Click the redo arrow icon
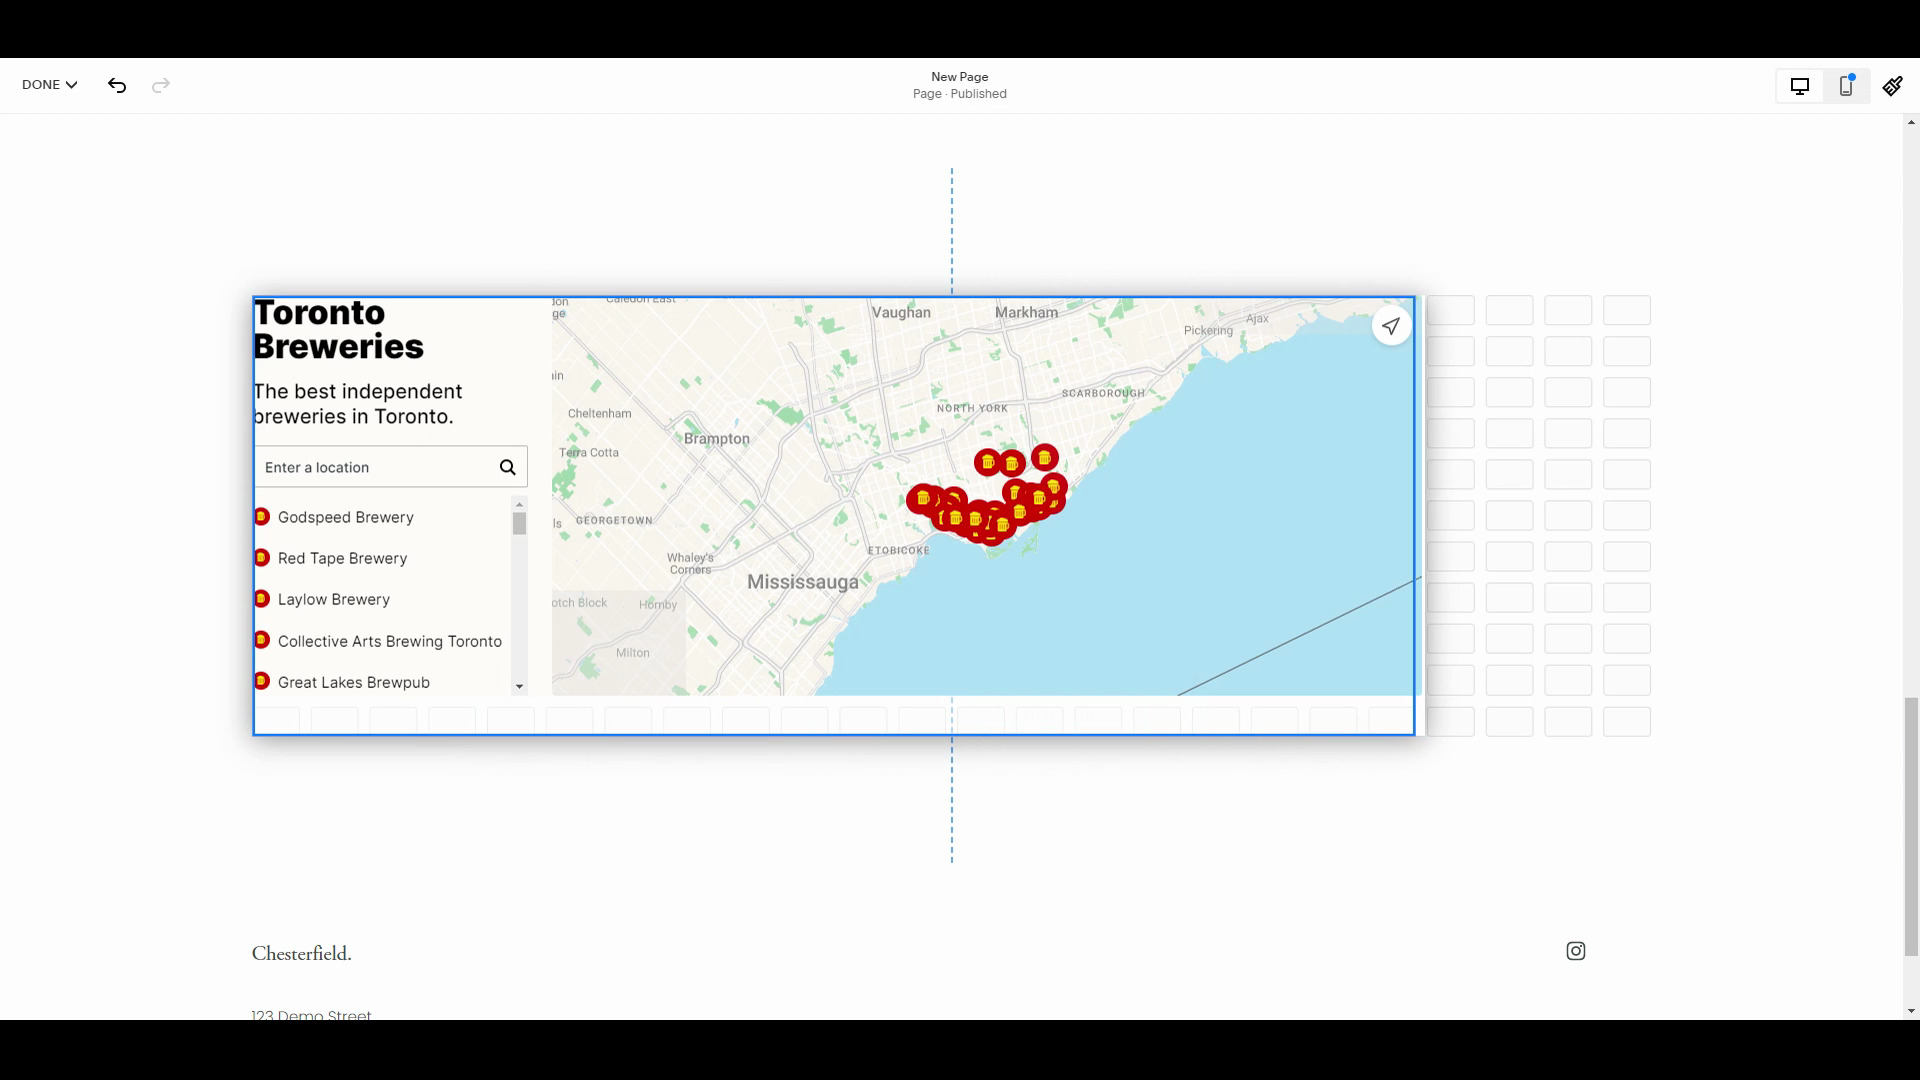Screen dimensions: 1920x1080 [x=161, y=85]
